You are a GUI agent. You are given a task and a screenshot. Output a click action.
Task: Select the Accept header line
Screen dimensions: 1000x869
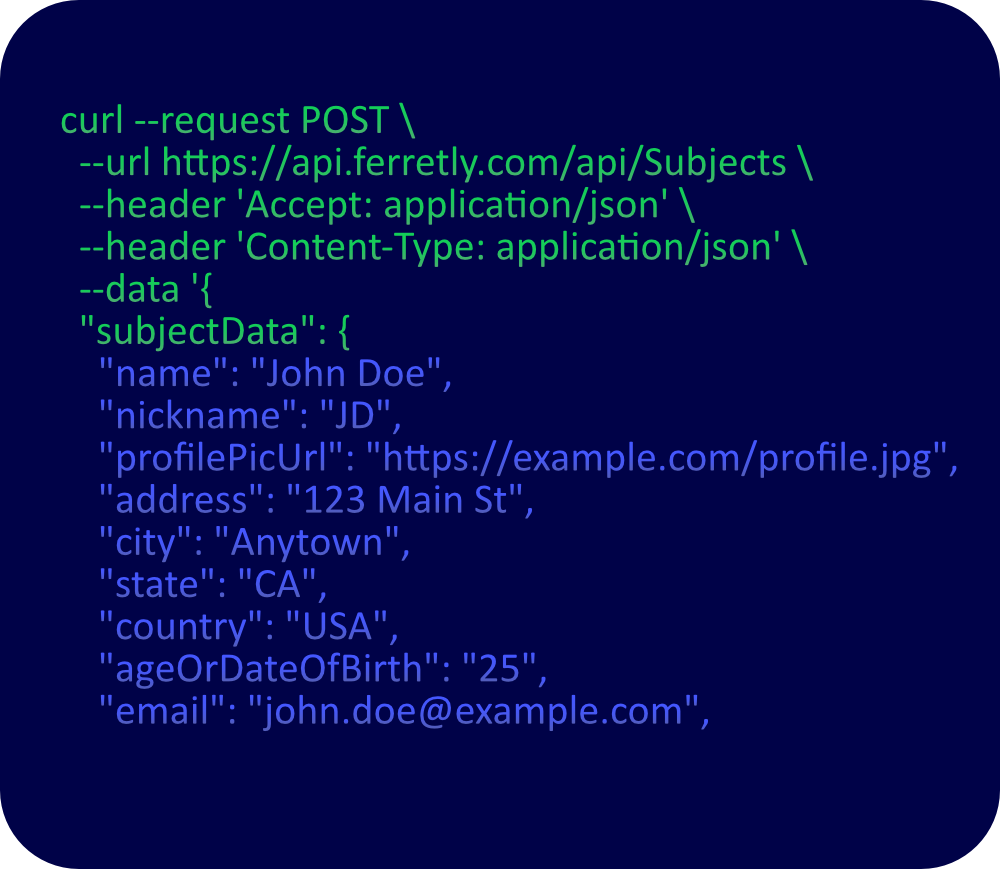(x=385, y=204)
